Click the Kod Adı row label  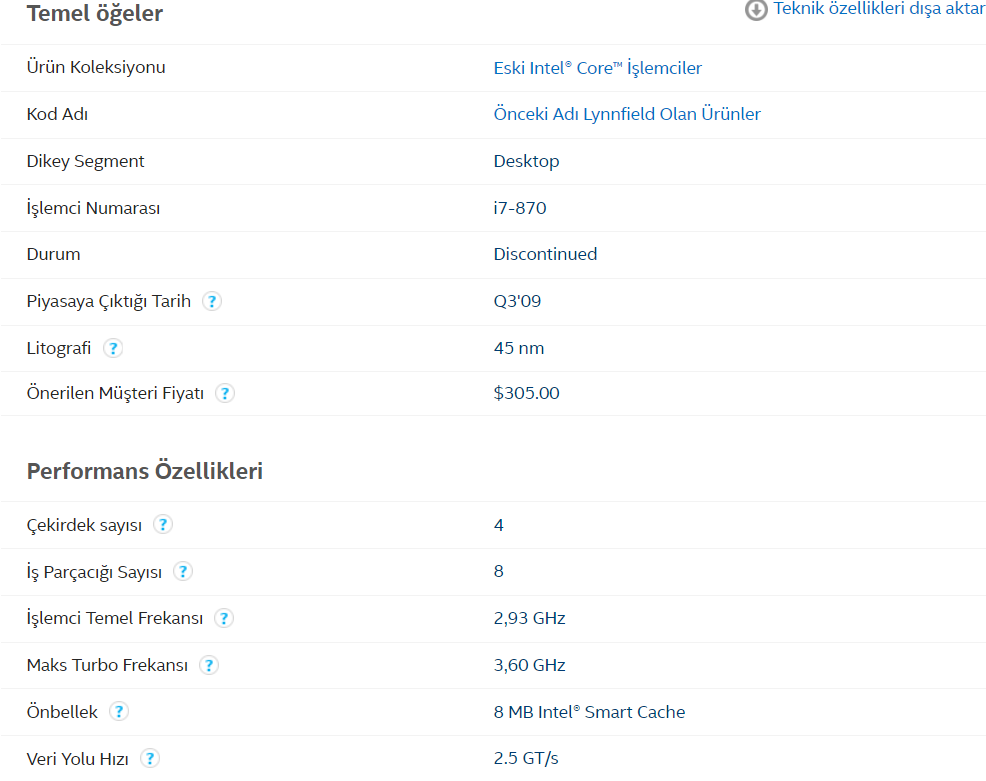tap(57, 114)
